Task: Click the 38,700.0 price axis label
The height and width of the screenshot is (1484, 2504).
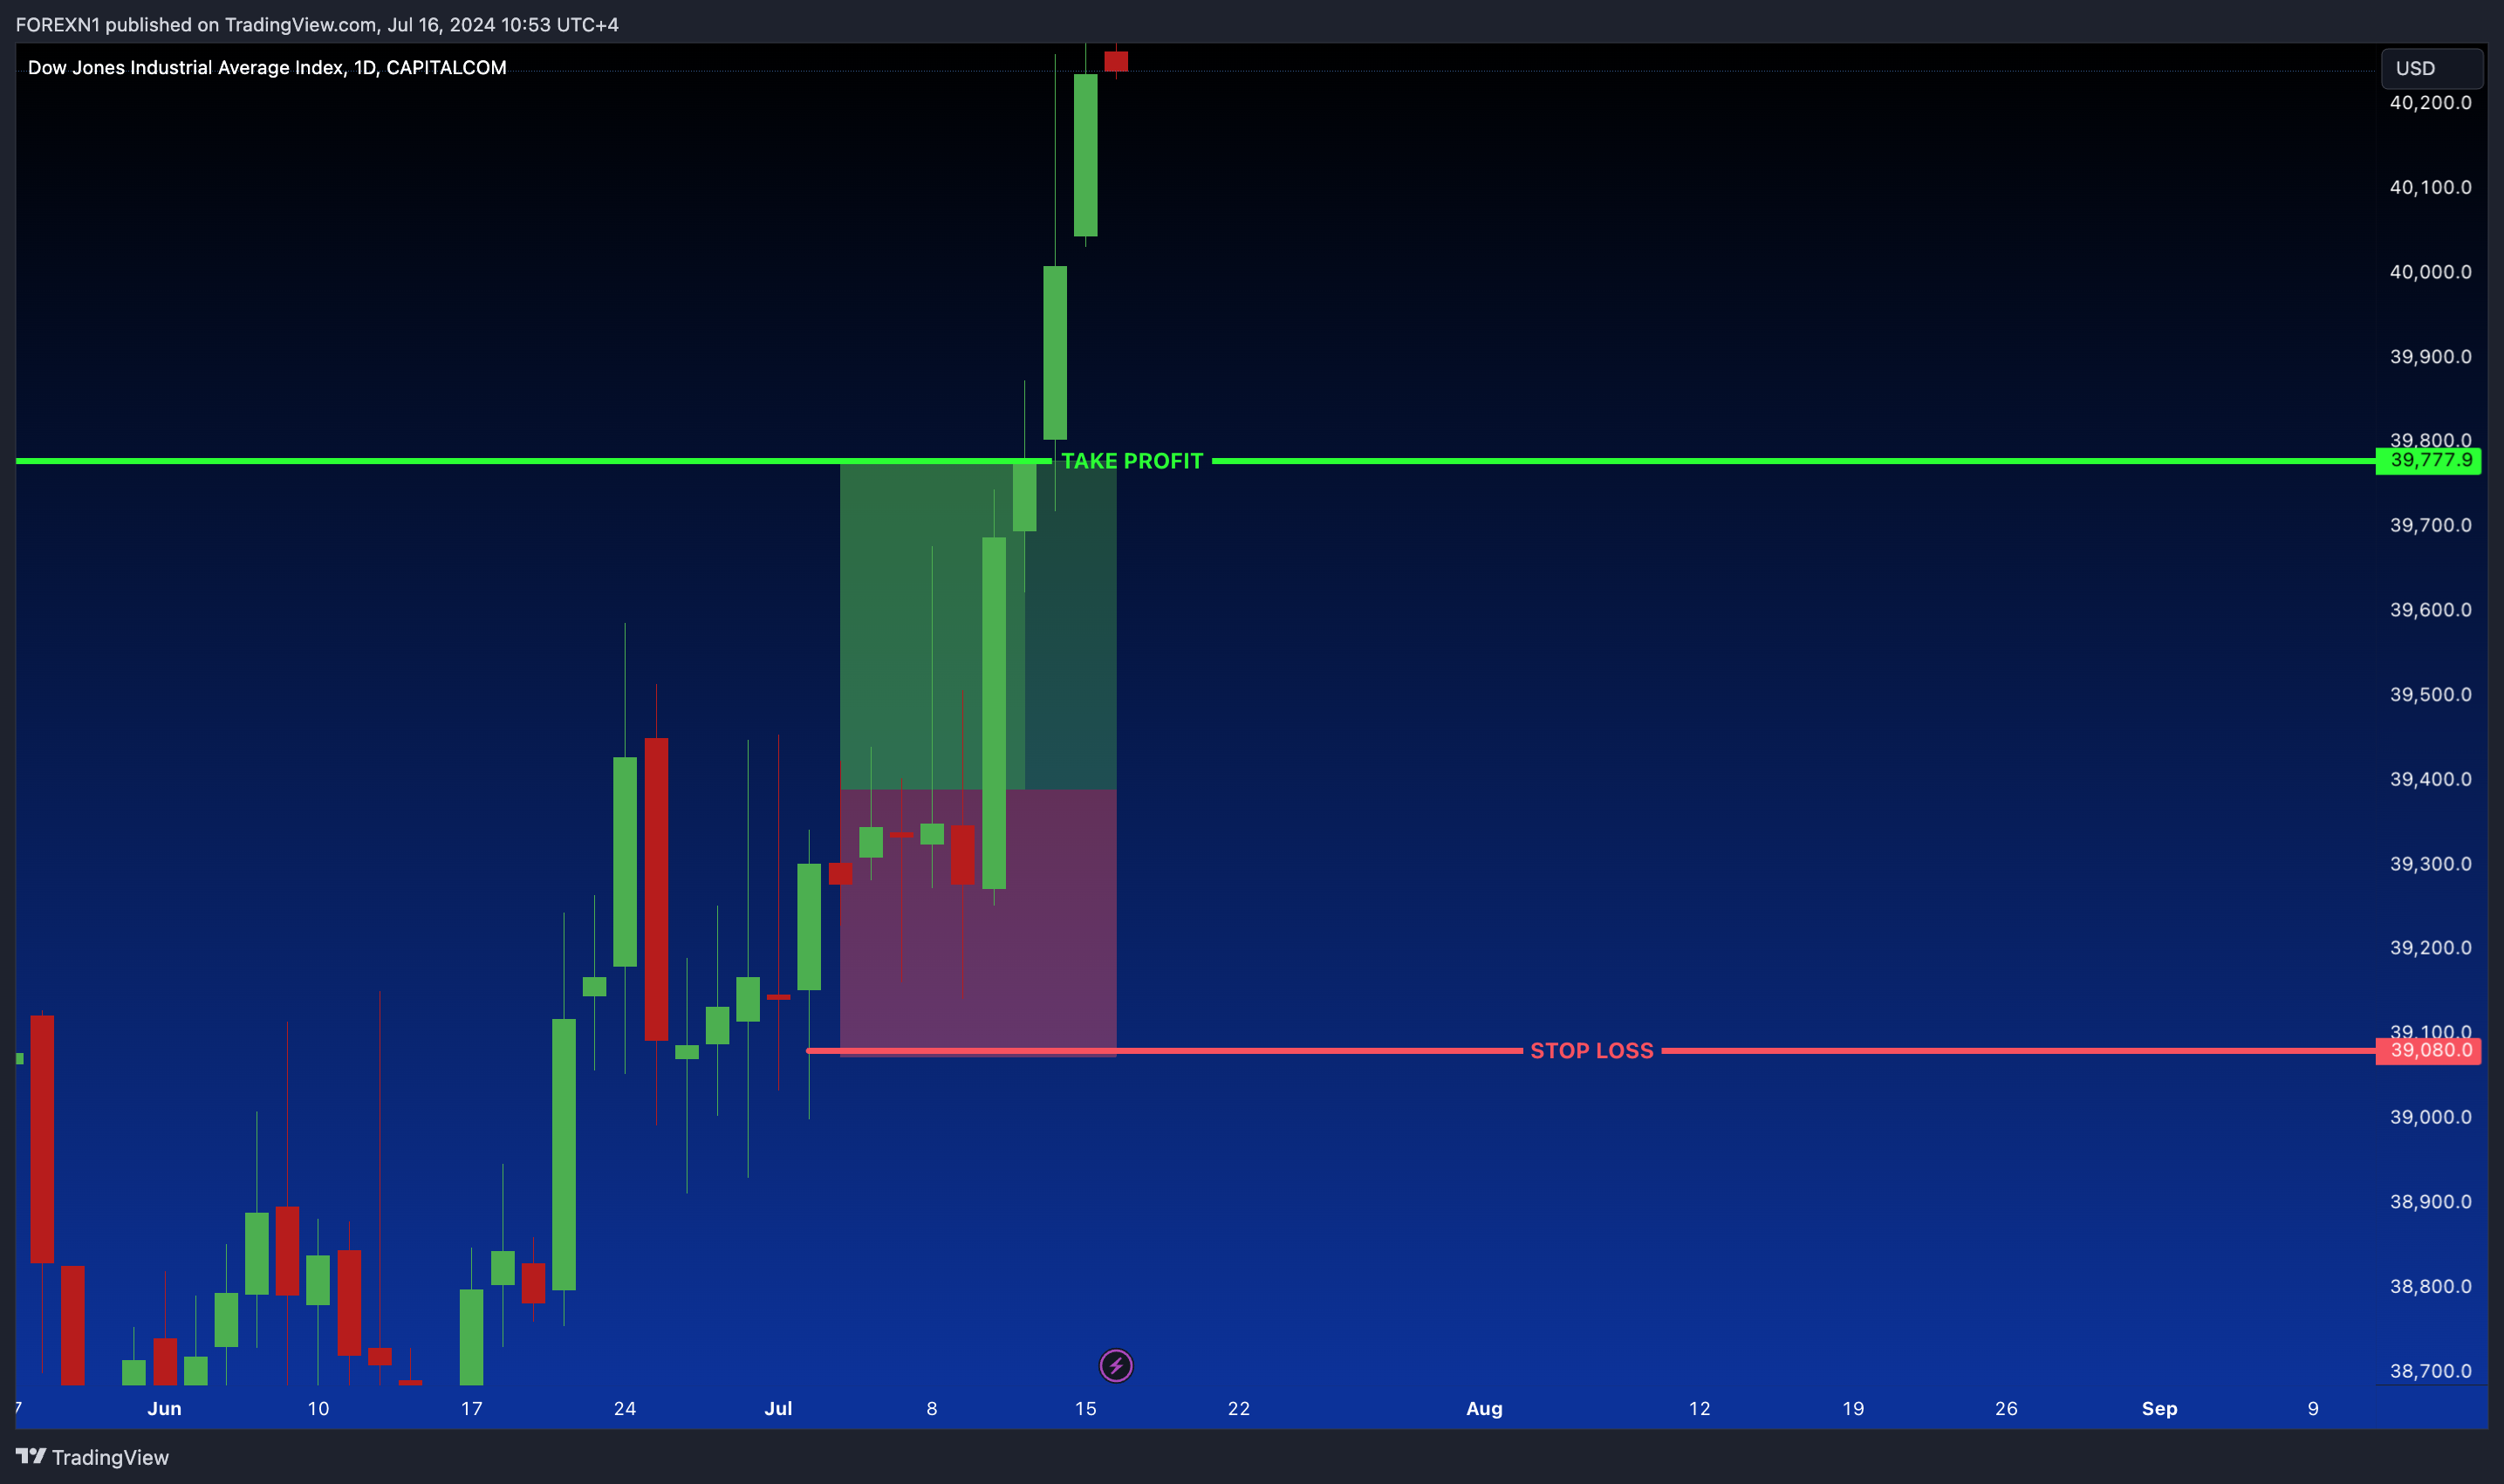Action: coord(2430,1371)
